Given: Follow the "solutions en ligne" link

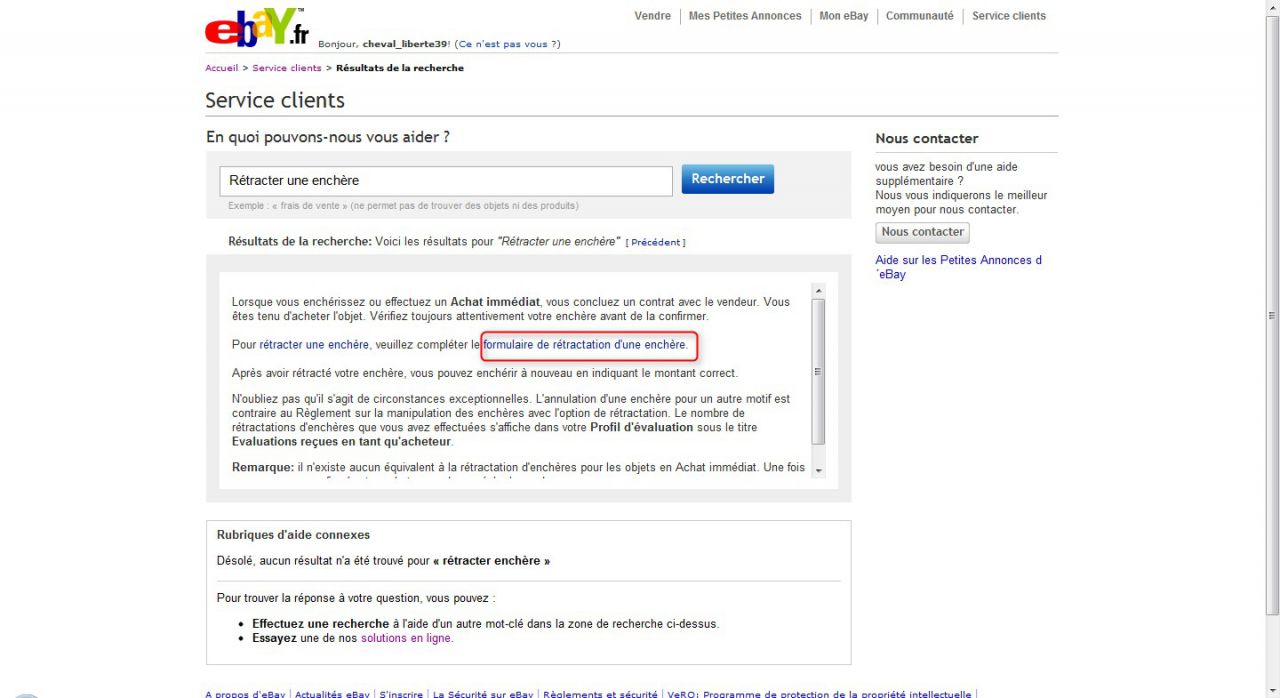Looking at the screenshot, I should [x=406, y=638].
